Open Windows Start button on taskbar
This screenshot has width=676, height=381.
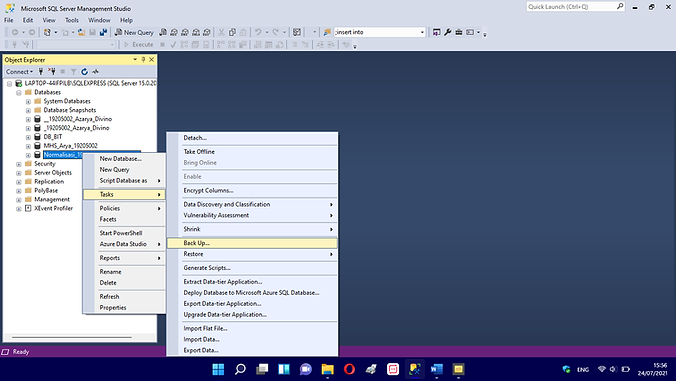pos(218,369)
